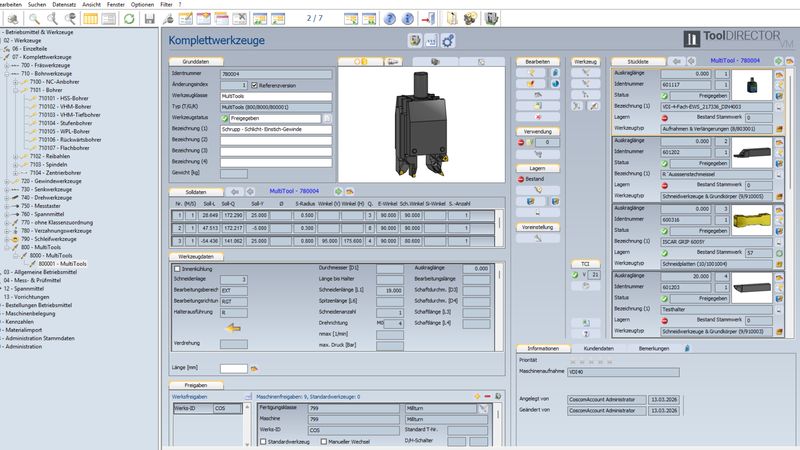Click the clipboard document icon in toolbar
Screen dimensions: 800x450
[x=452, y=19]
